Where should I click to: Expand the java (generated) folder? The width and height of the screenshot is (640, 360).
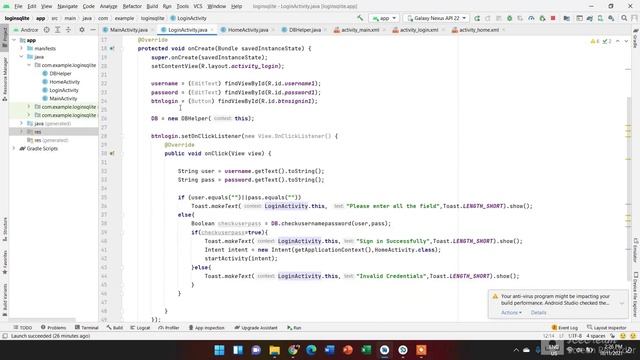(22, 123)
